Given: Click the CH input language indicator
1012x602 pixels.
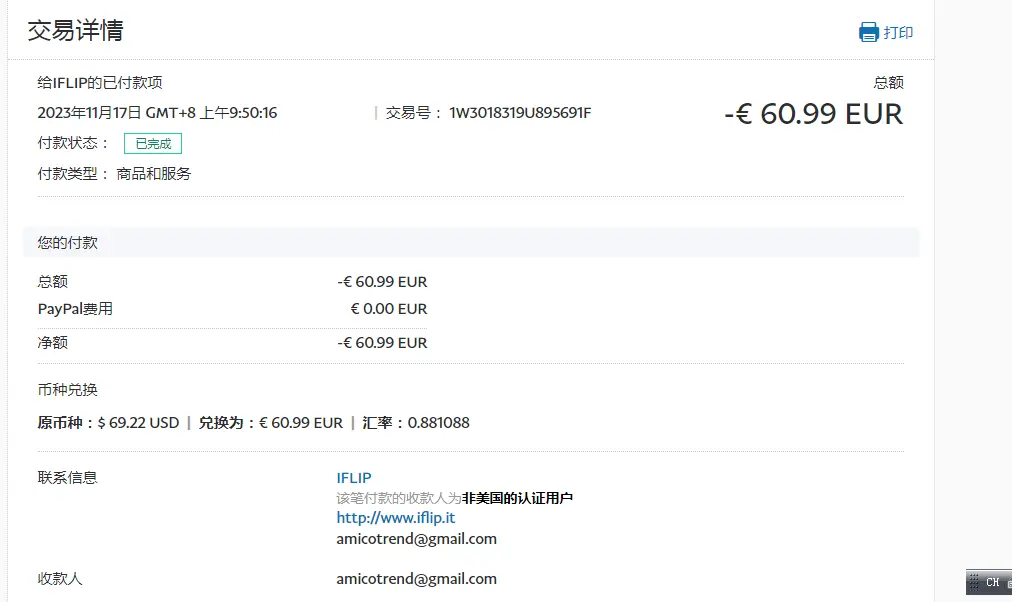Looking at the screenshot, I should (x=993, y=582).
